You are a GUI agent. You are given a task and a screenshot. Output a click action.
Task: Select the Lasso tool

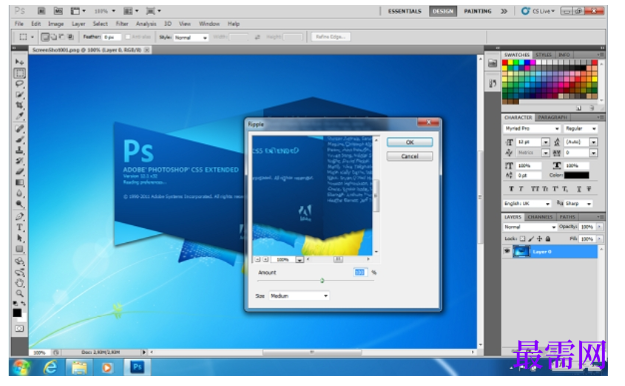tap(19, 84)
